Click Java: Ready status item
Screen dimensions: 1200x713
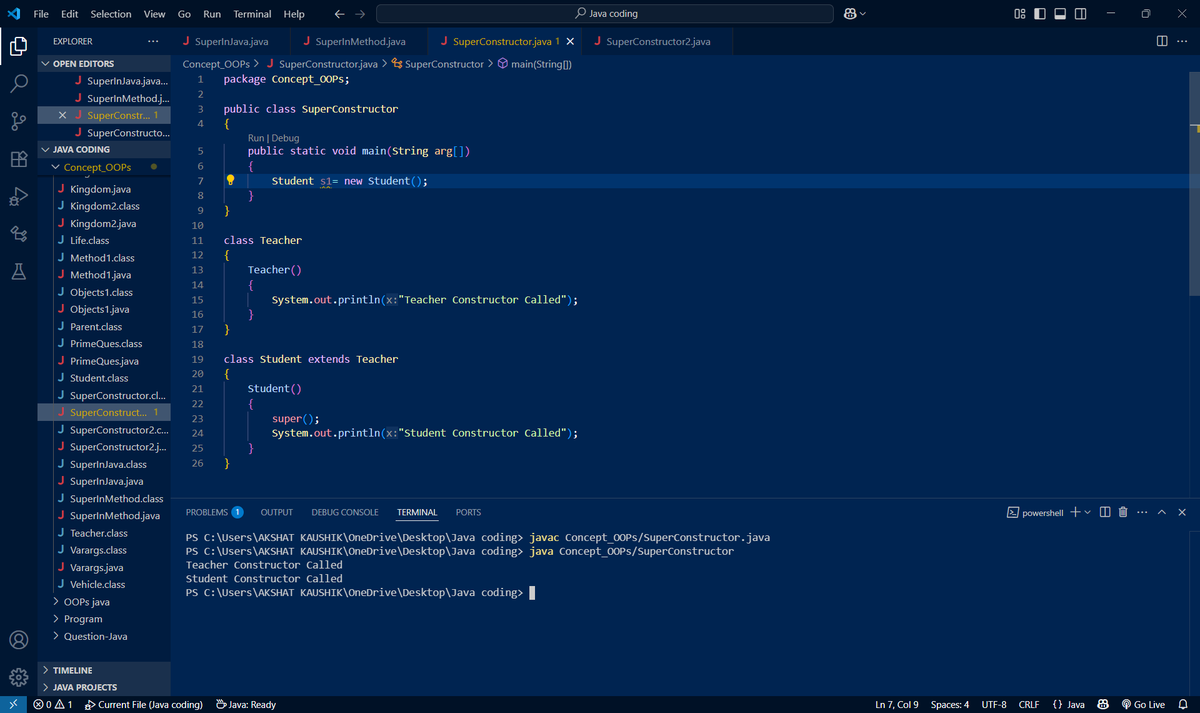(246, 705)
